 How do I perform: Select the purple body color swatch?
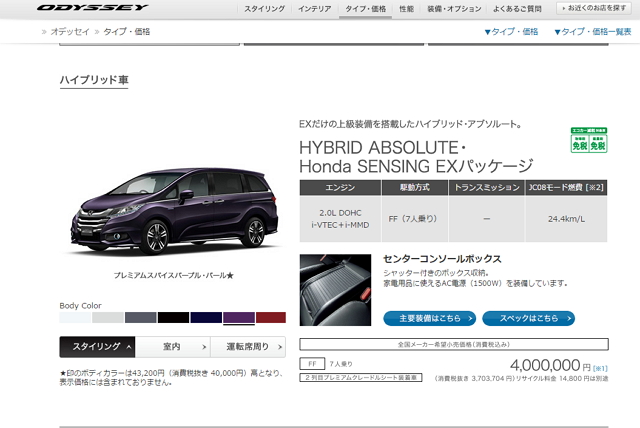click(x=239, y=317)
